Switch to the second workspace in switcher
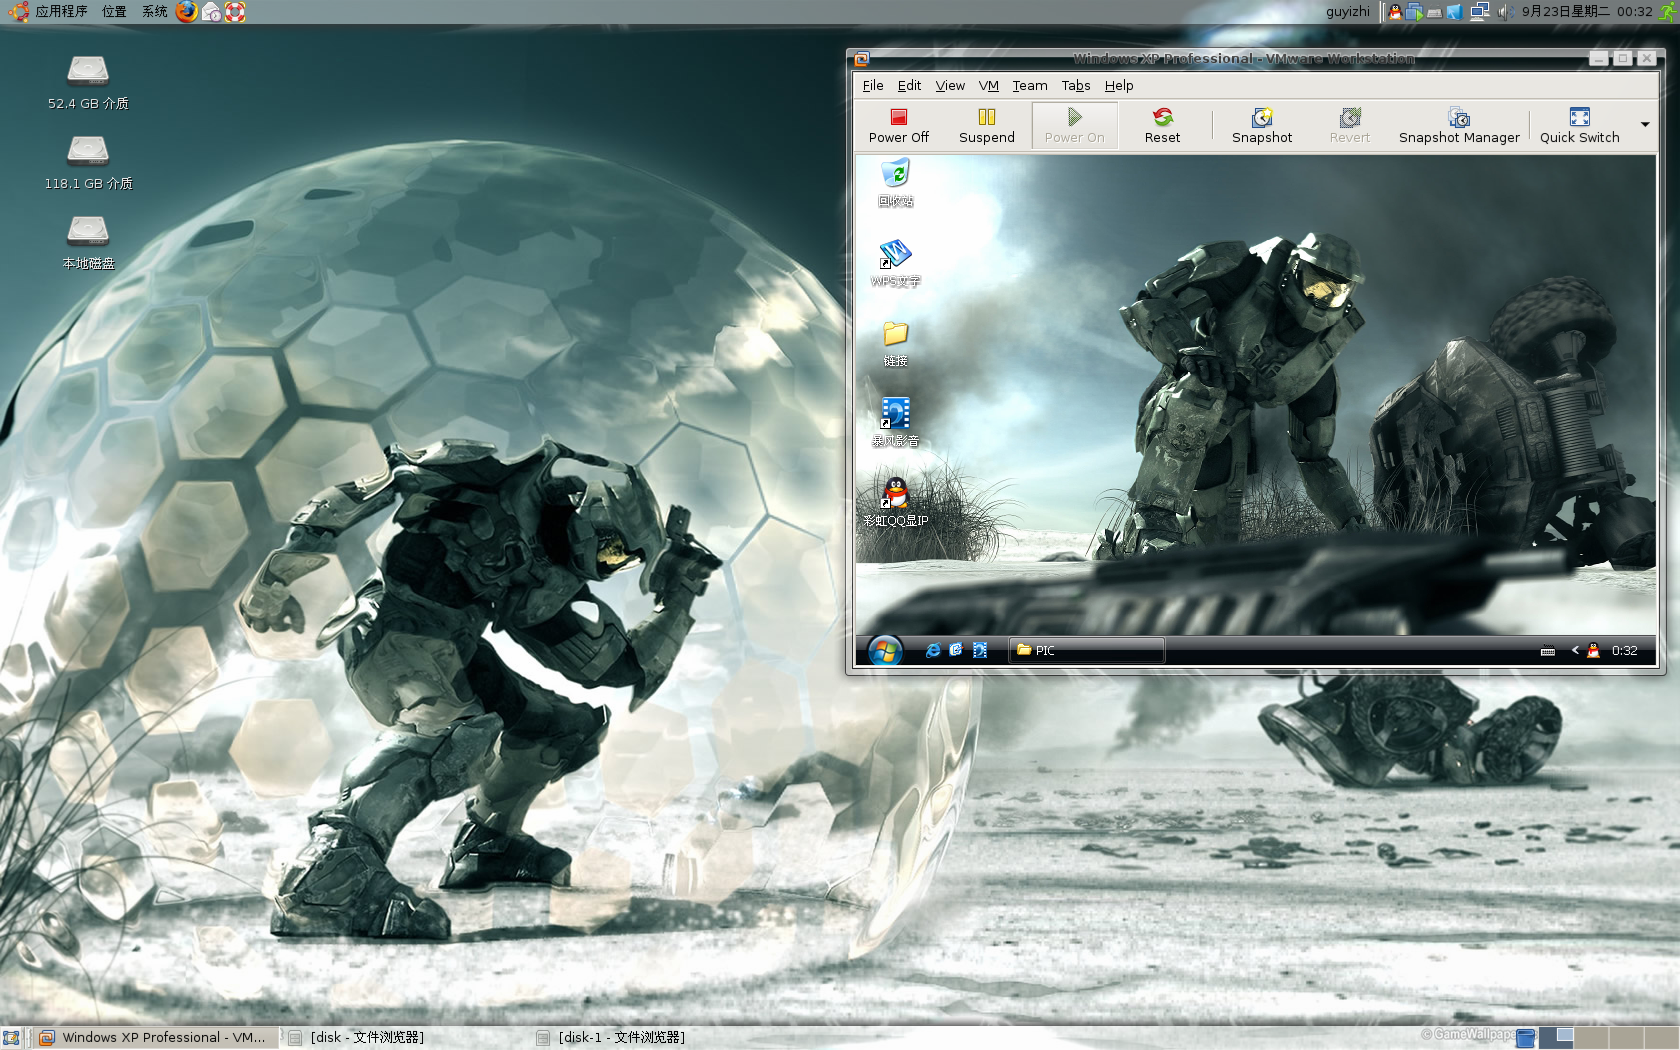This screenshot has height=1050, width=1680. pos(1592,1038)
